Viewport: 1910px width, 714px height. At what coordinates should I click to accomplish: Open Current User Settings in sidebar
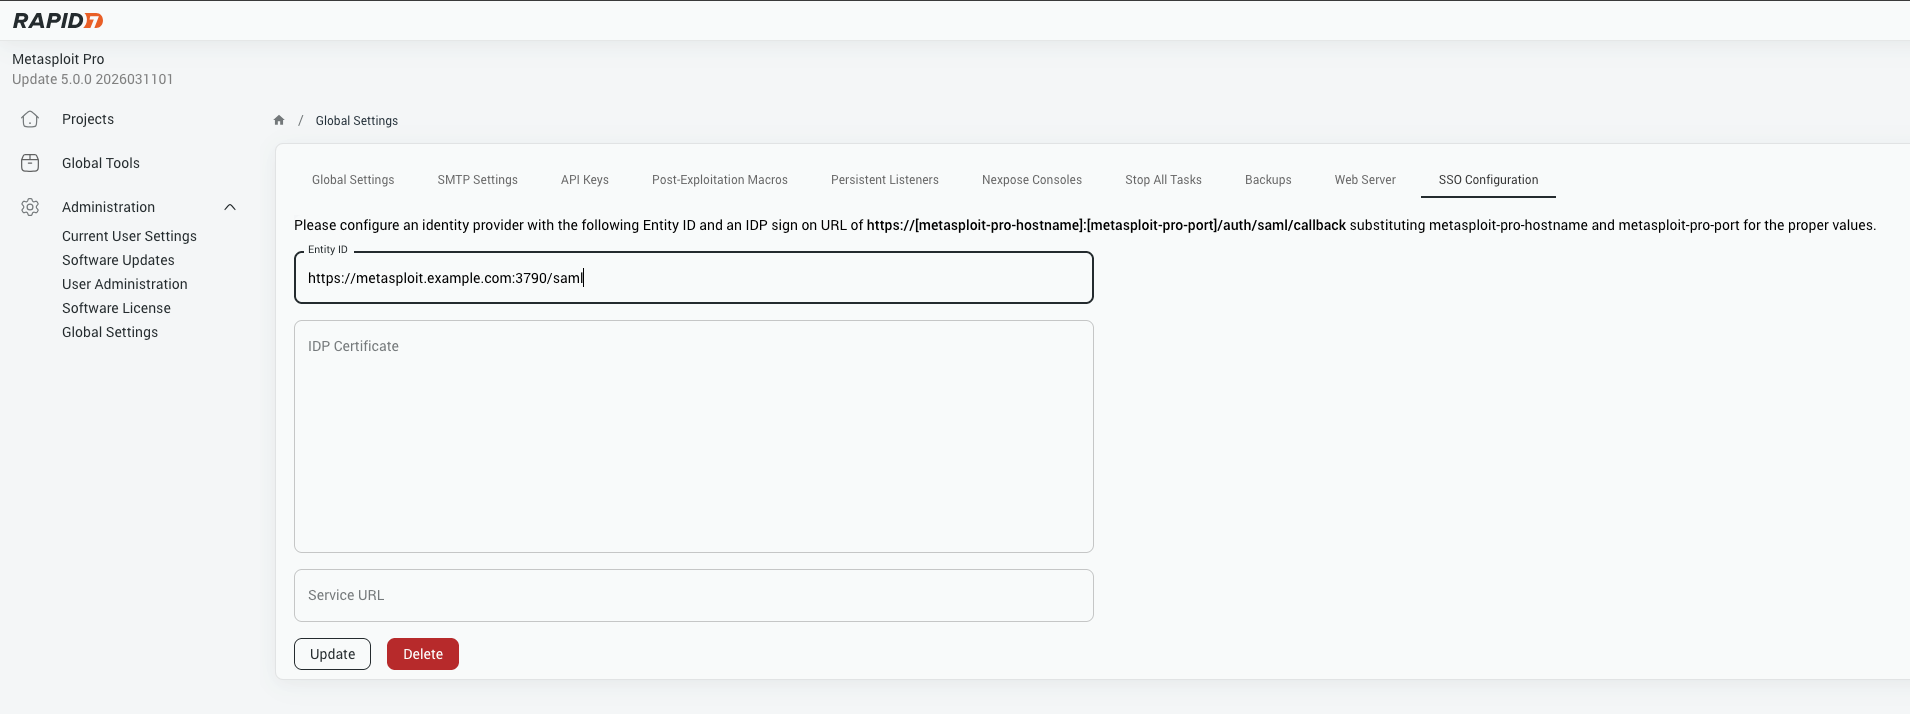[129, 236]
